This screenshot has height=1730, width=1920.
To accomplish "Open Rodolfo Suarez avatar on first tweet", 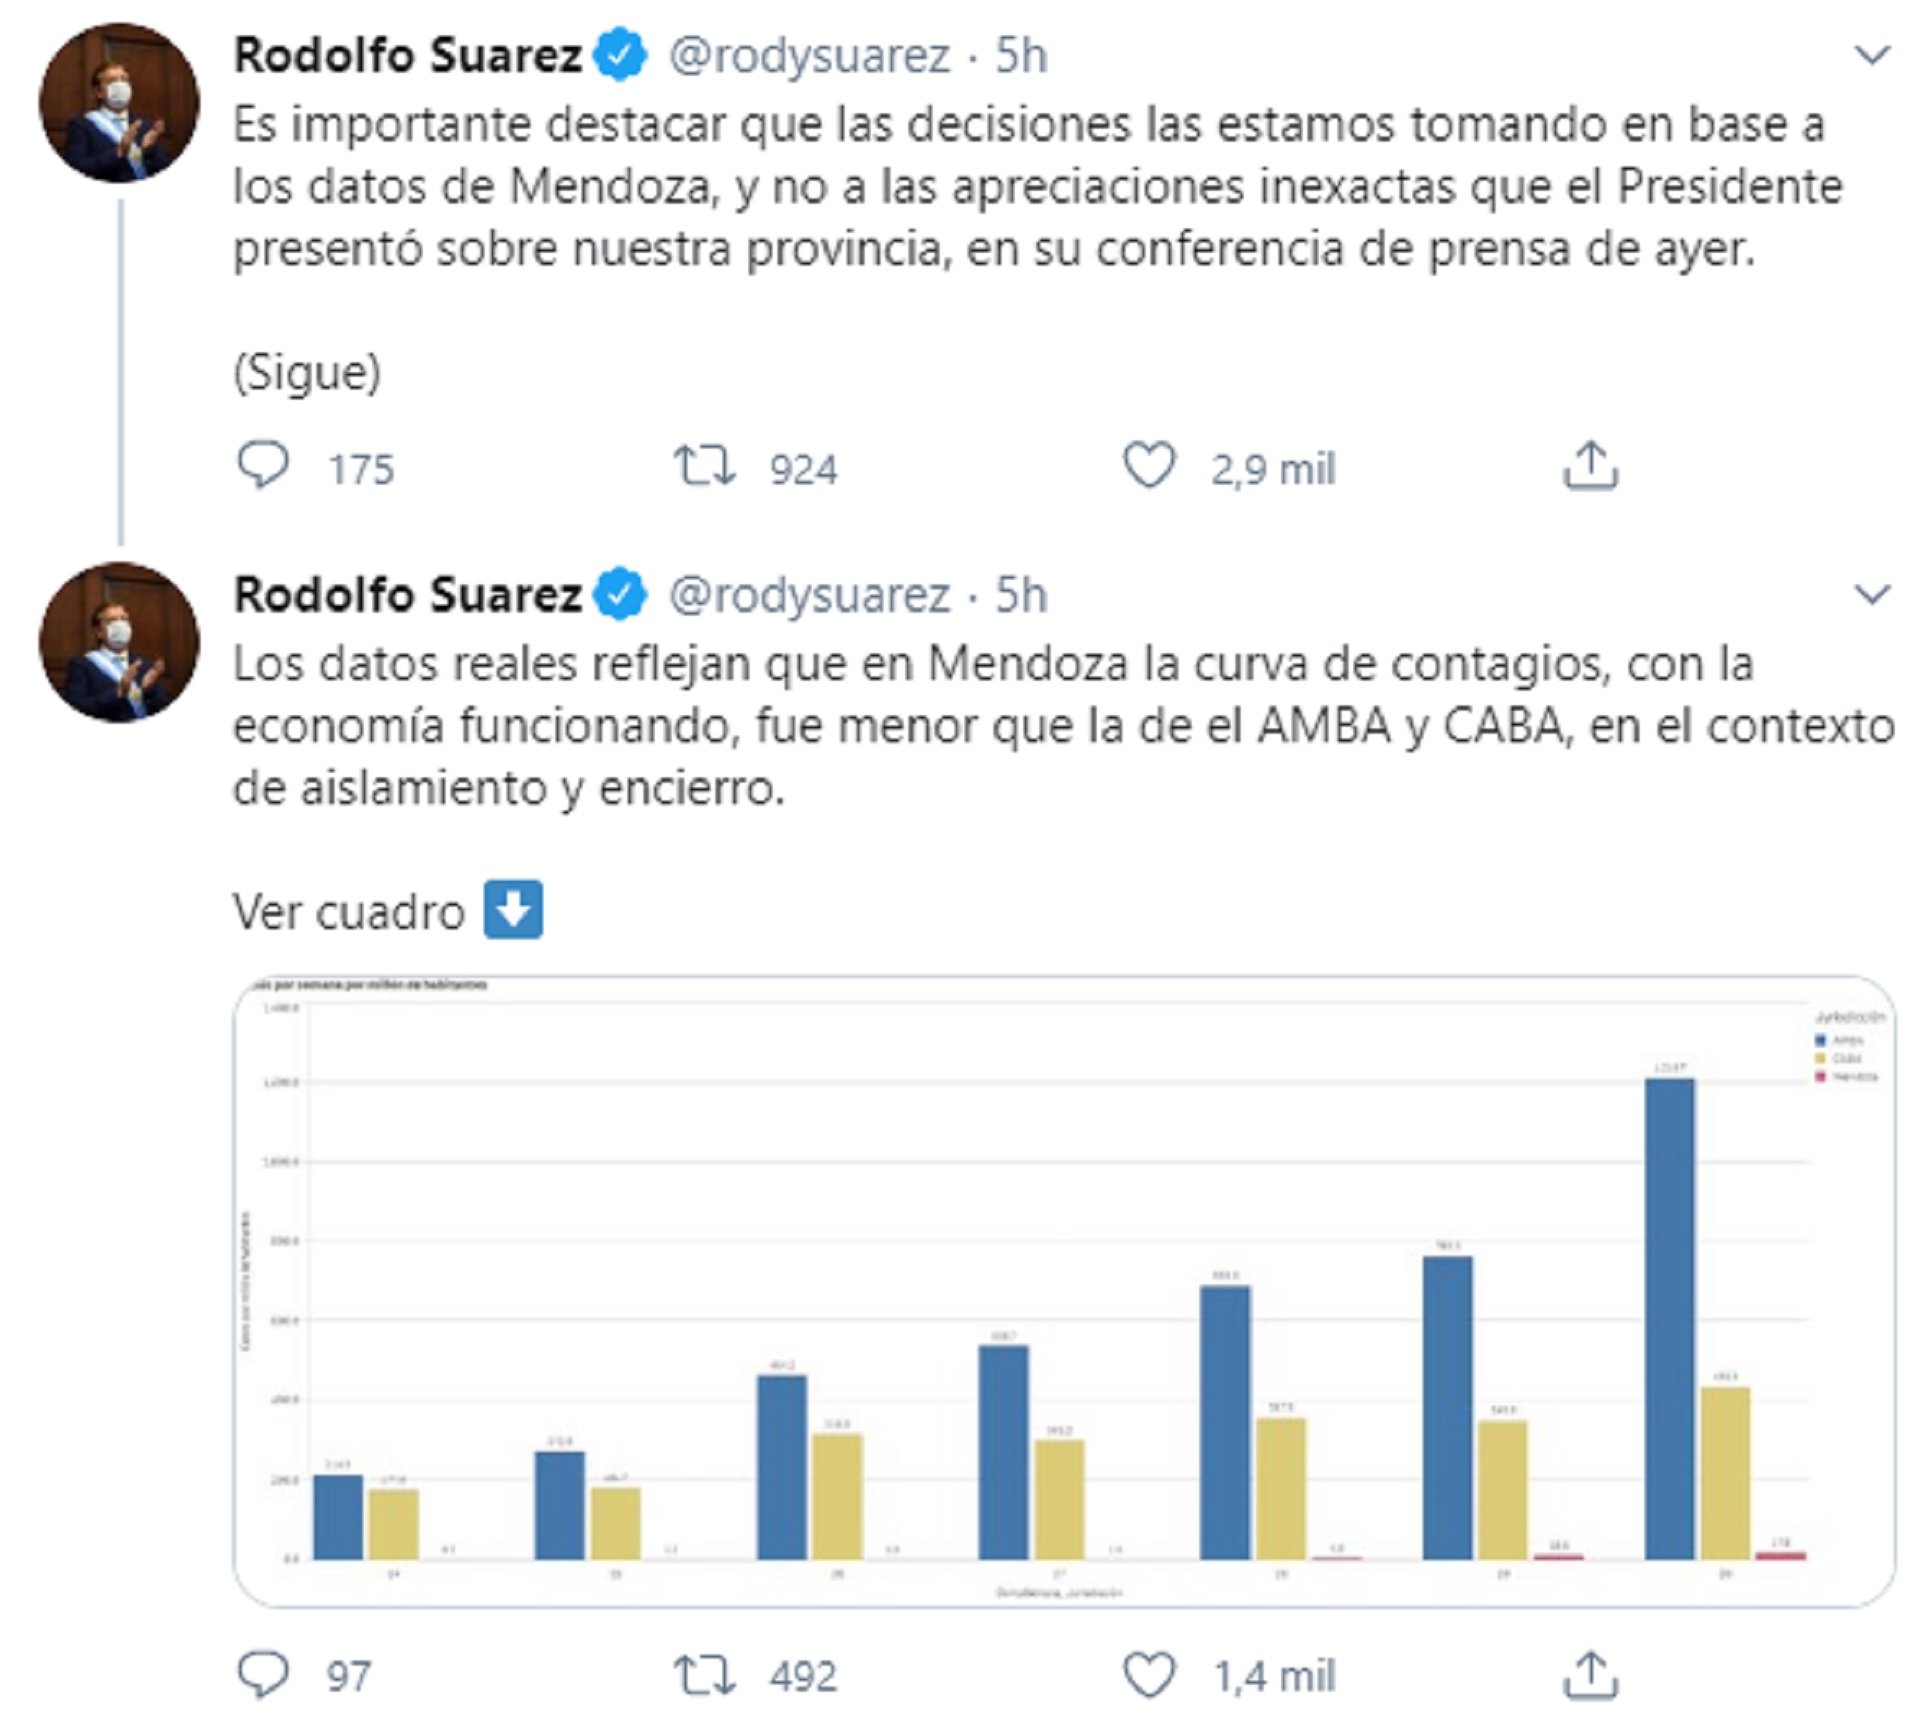I will [119, 103].
